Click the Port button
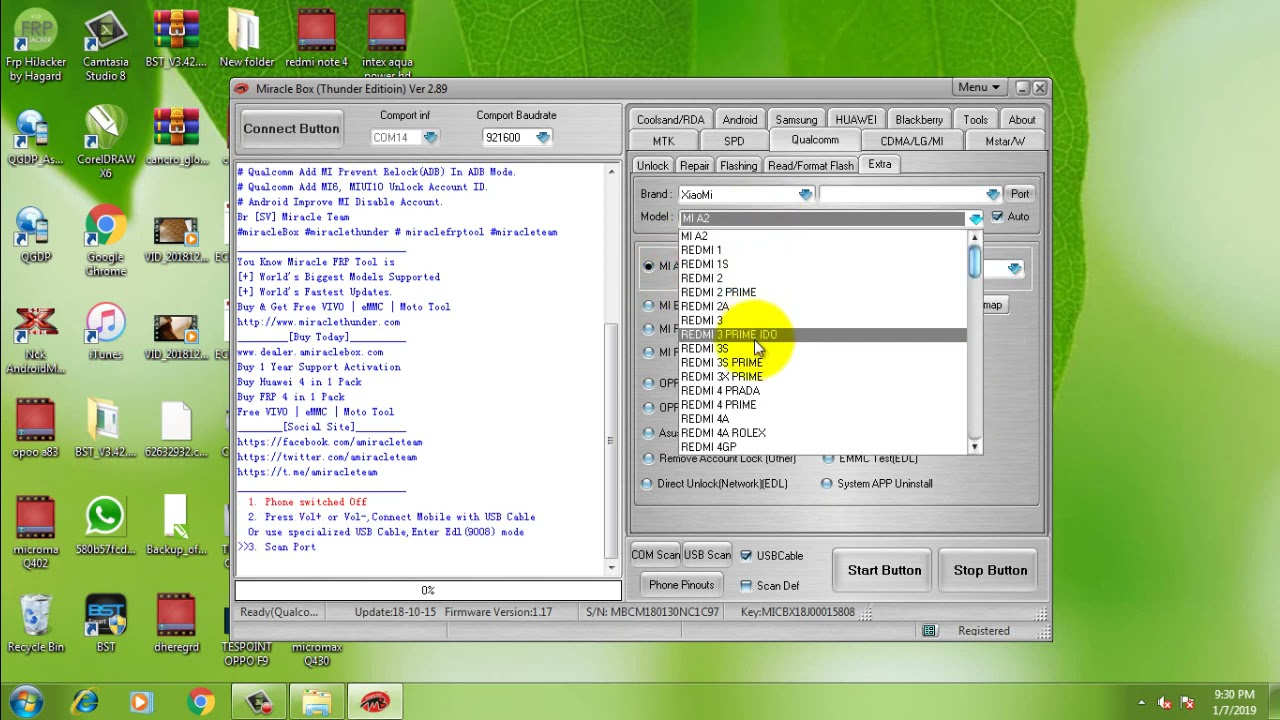Screen dimensions: 1280x720 [1019, 195]
